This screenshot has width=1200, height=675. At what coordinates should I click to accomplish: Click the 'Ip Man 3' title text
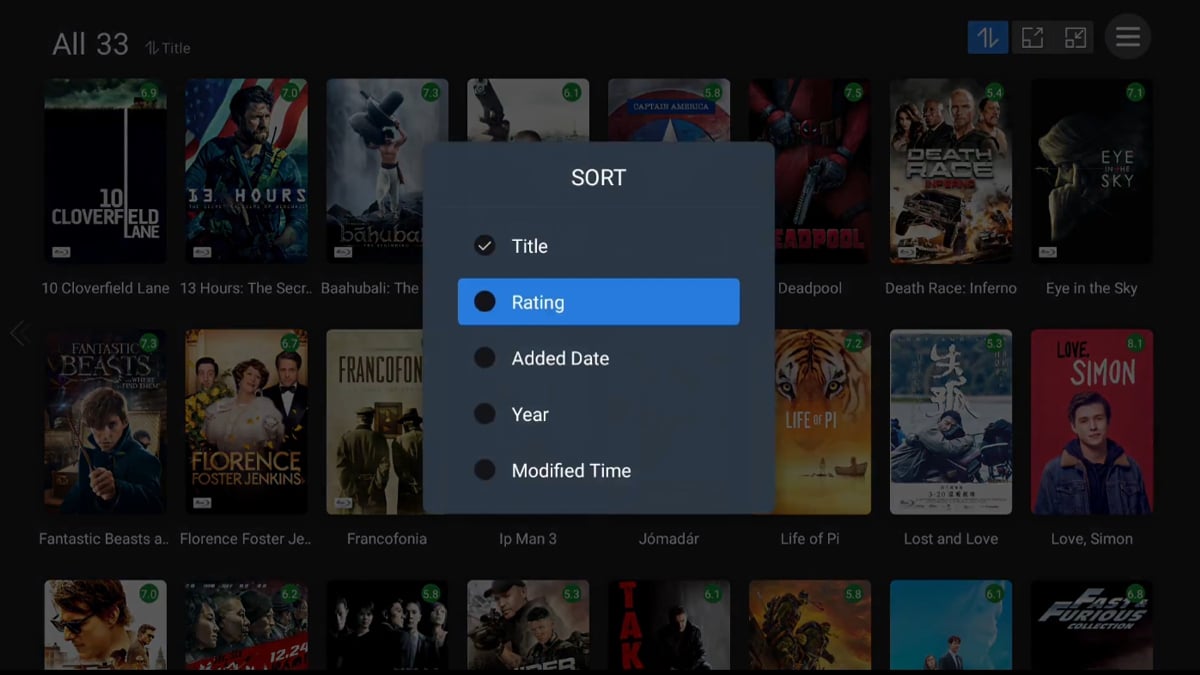[528, 538]
